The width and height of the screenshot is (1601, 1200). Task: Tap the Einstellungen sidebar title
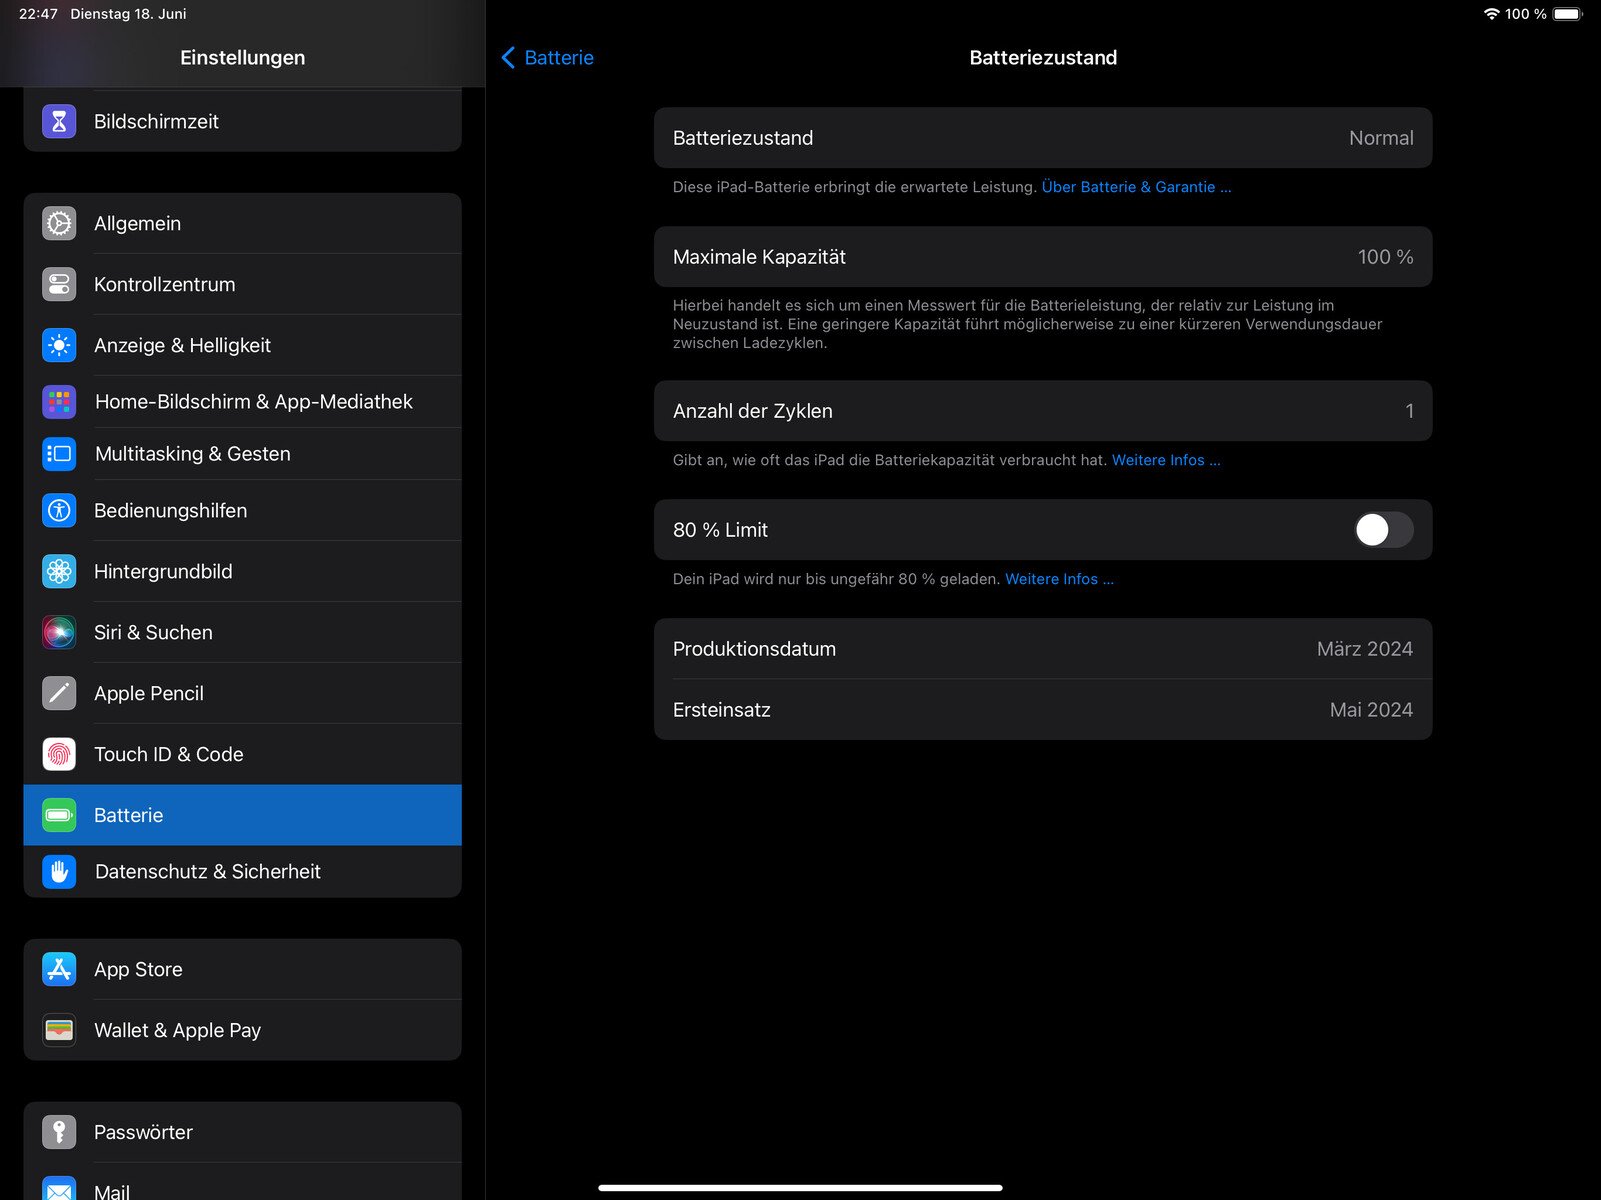pos(243,58)
